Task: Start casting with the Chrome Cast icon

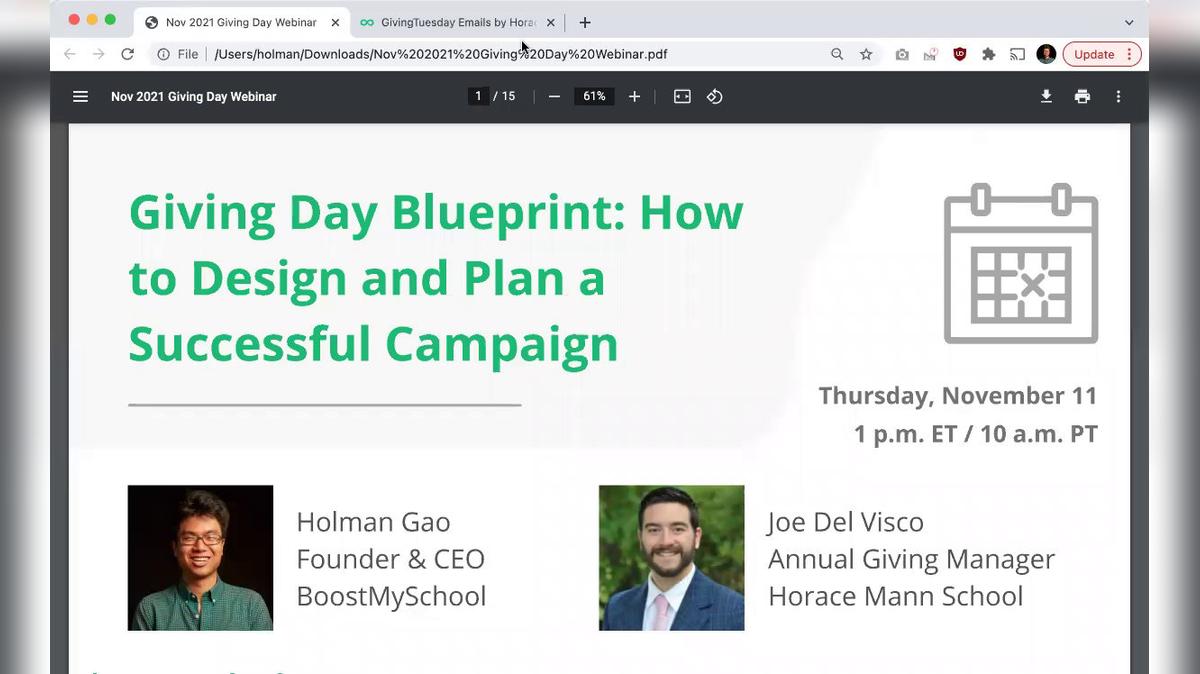Action: coord(1017,54)
